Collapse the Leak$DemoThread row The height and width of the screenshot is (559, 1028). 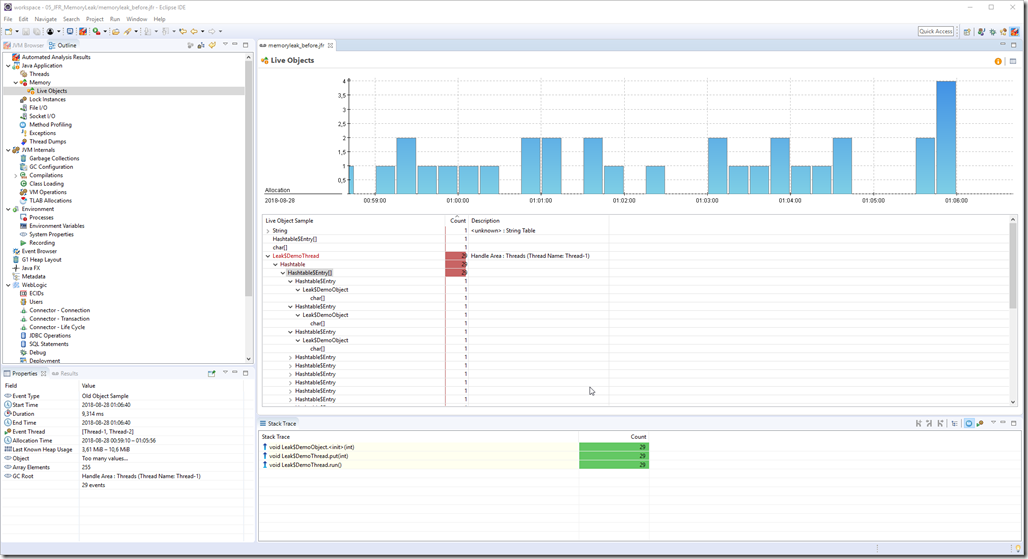point(267,256)
